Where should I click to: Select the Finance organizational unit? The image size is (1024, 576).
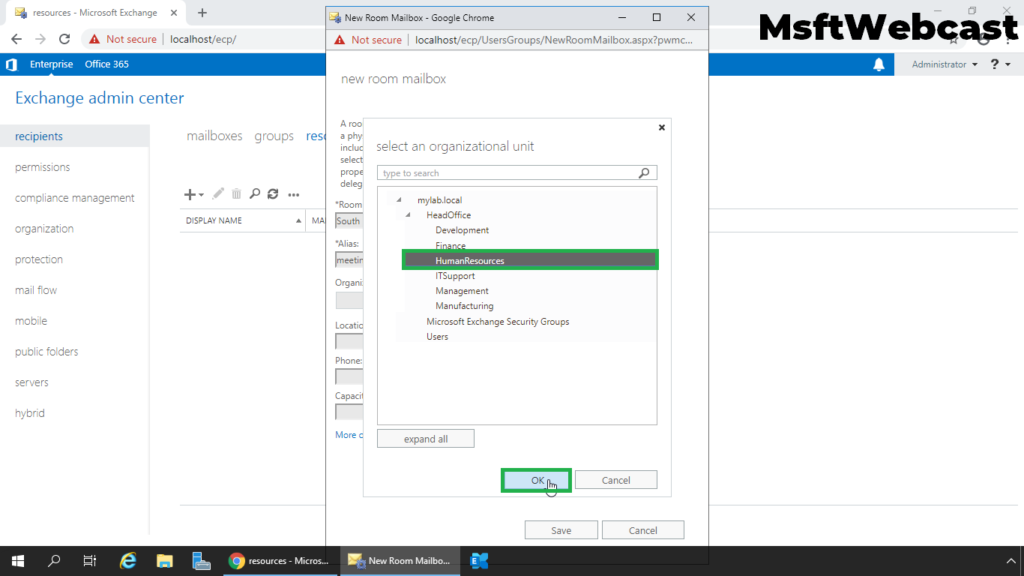(451, 246)
